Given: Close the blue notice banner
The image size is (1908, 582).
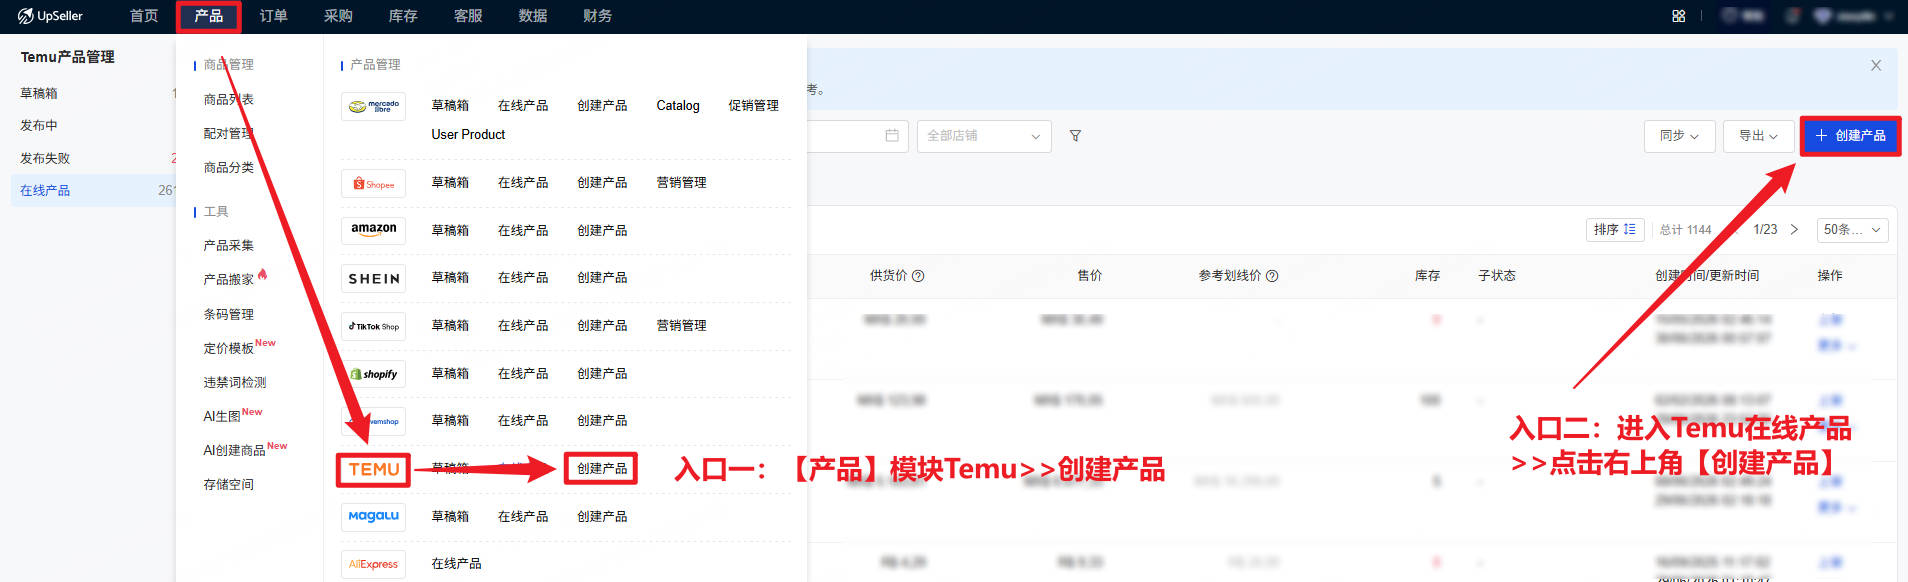Looking at the screenshot, I should click(1876, 65).
